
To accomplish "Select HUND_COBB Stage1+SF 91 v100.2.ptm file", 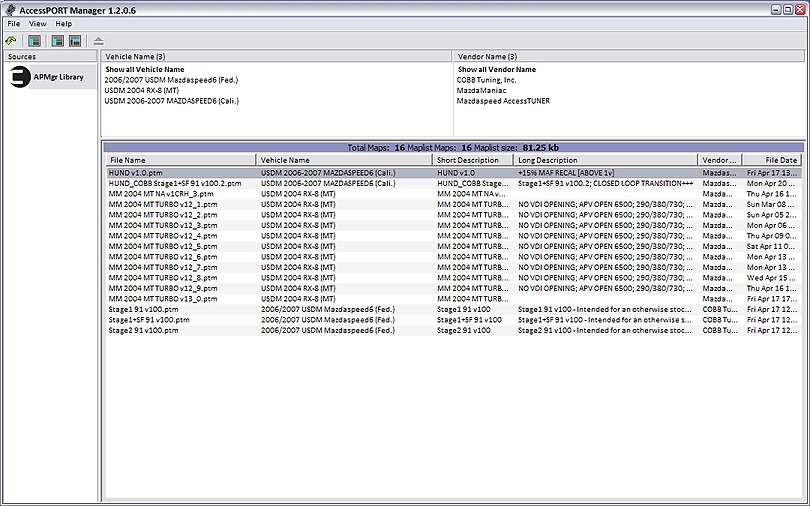I will (175, 183).
